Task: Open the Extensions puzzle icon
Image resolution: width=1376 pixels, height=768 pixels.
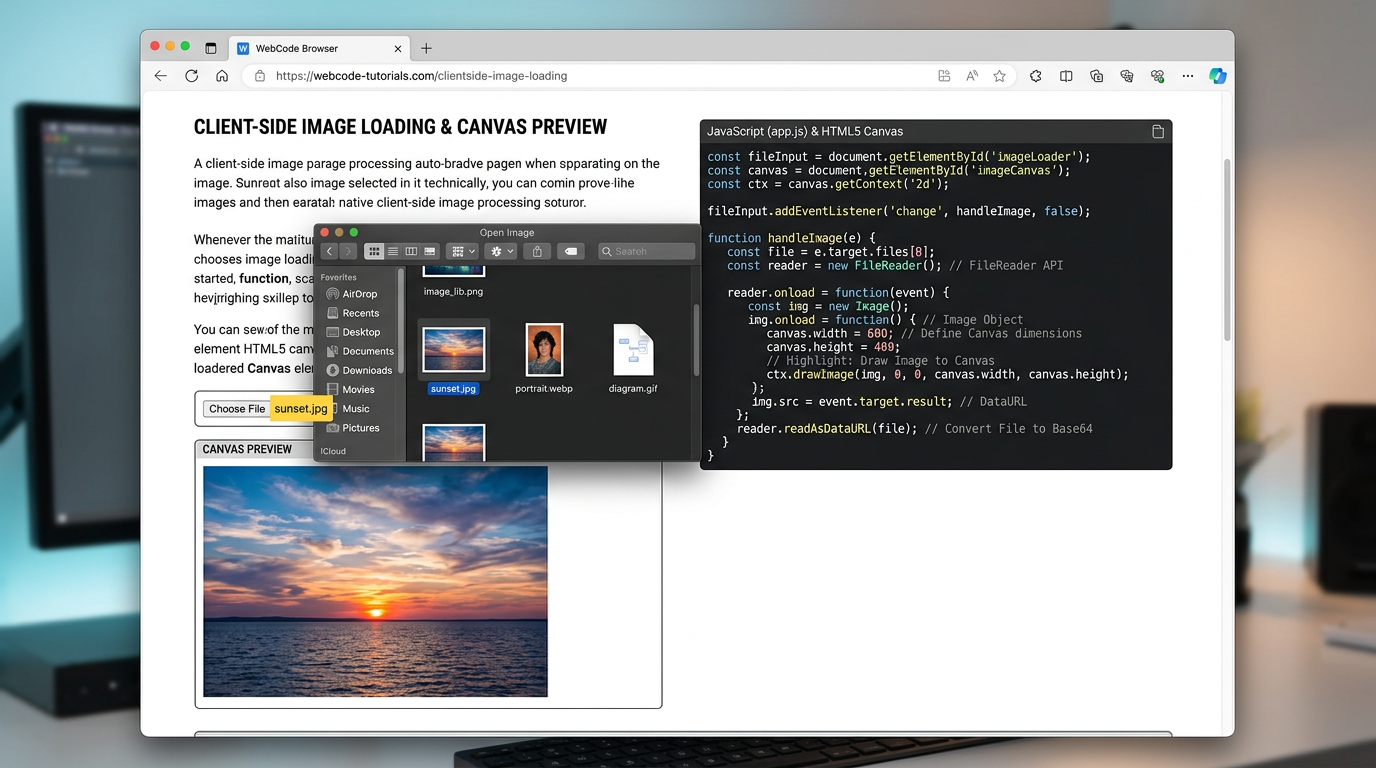Action: click(x=1036, y=76)
